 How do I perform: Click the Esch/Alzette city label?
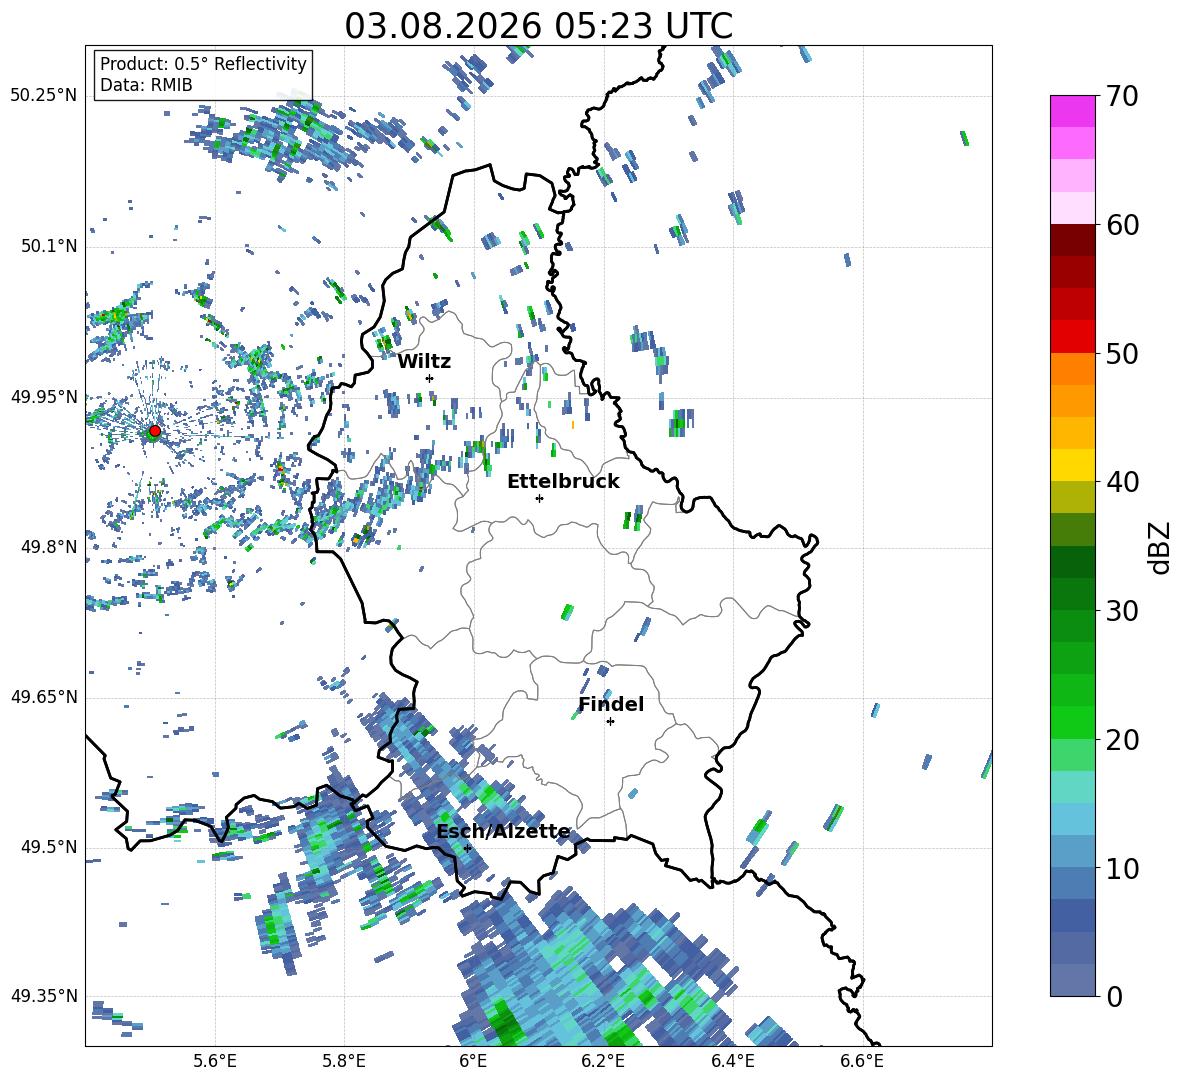click(504, 832)
